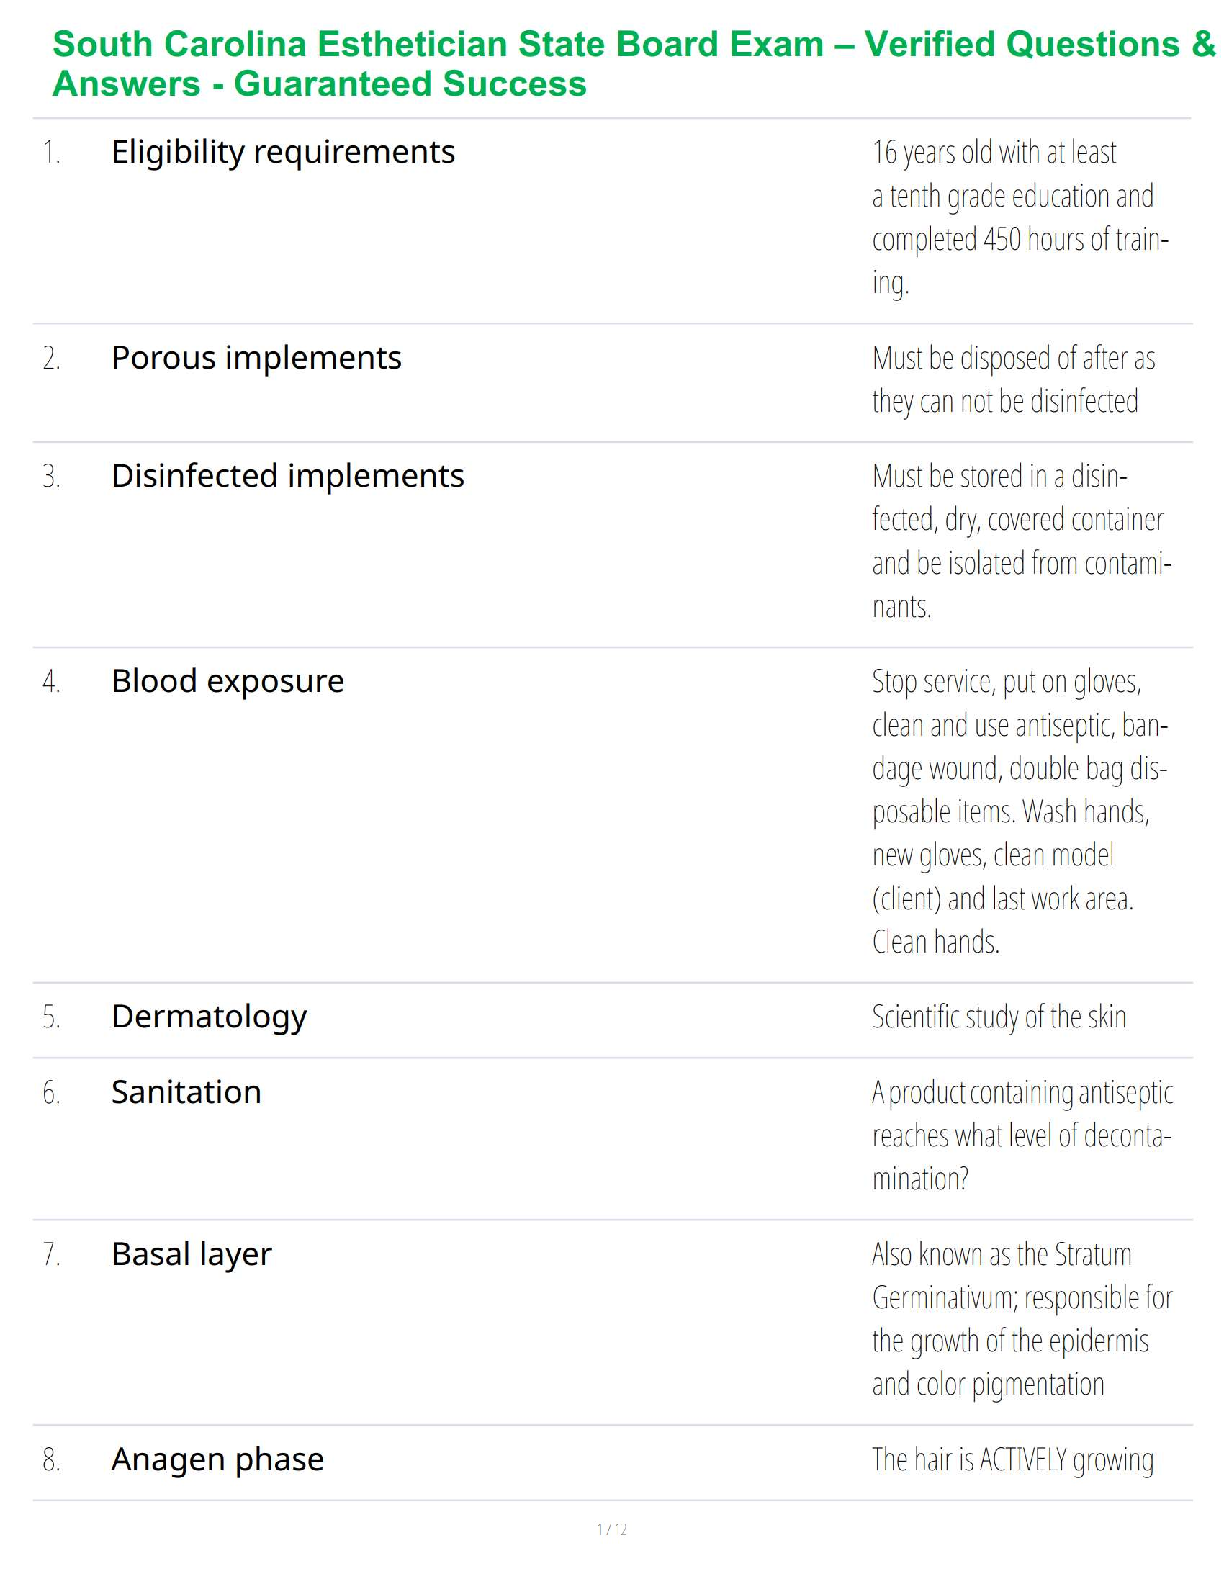This screenshot has width=1224, height=1584.
Task: Select the "Blood exposure" term
Action: [227, 681]
